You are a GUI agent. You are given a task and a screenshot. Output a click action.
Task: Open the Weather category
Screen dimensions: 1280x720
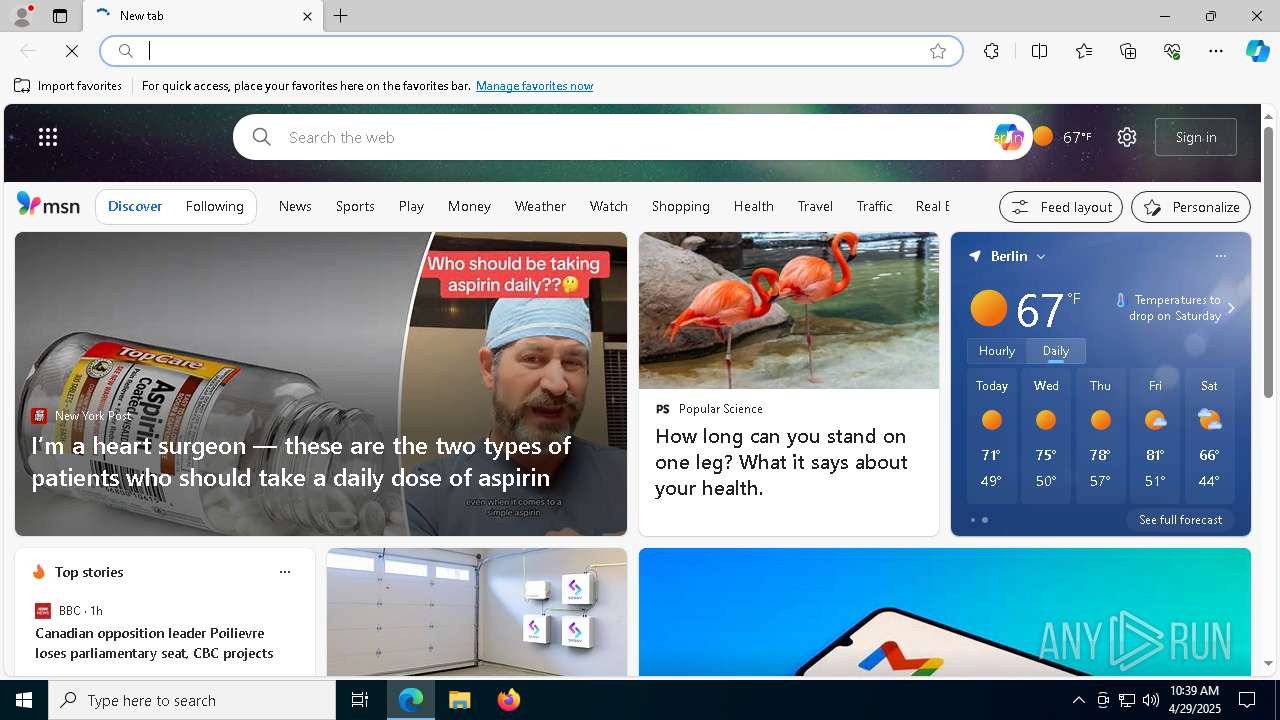(540, 206)
